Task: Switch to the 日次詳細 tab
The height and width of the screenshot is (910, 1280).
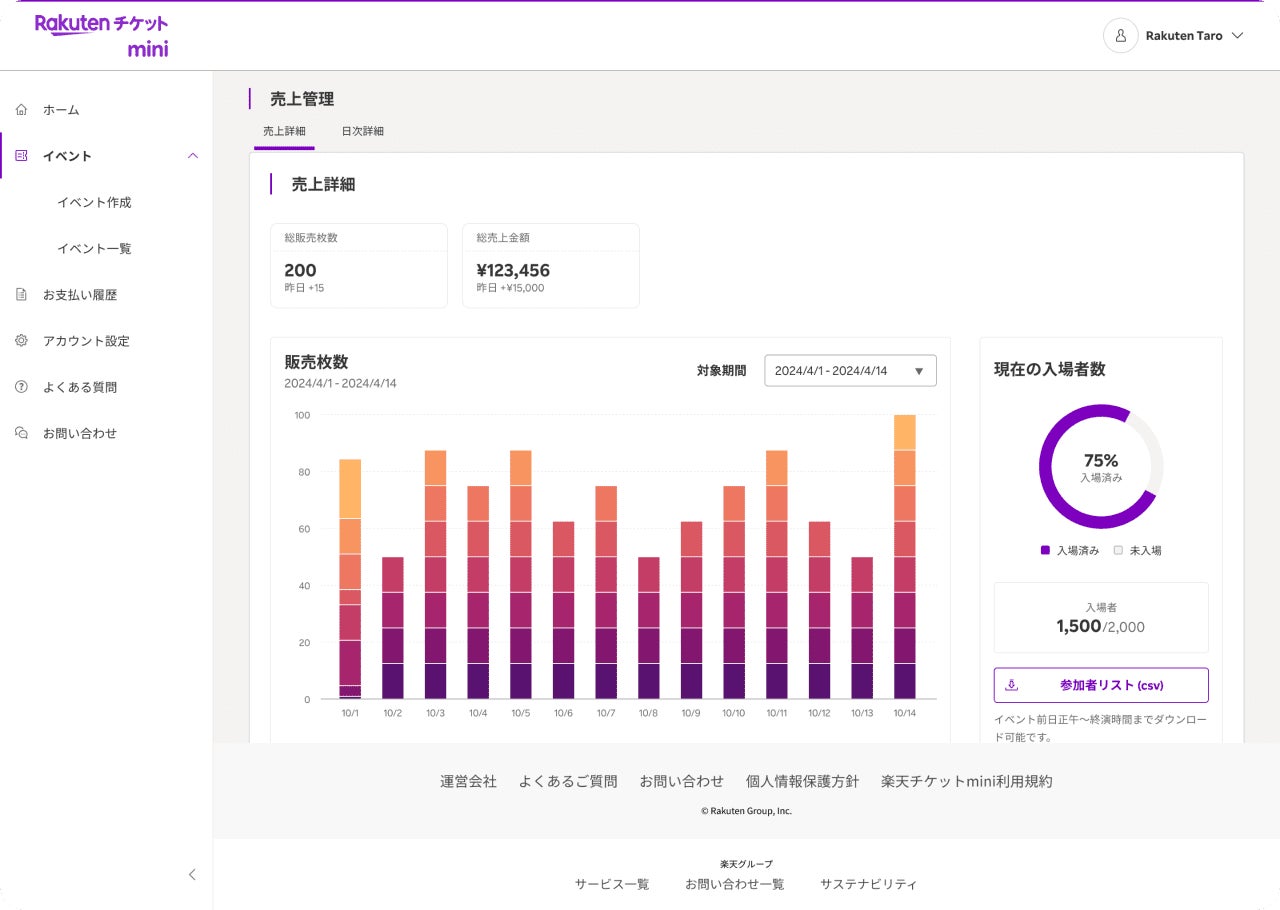Action: tap(362, 131)
